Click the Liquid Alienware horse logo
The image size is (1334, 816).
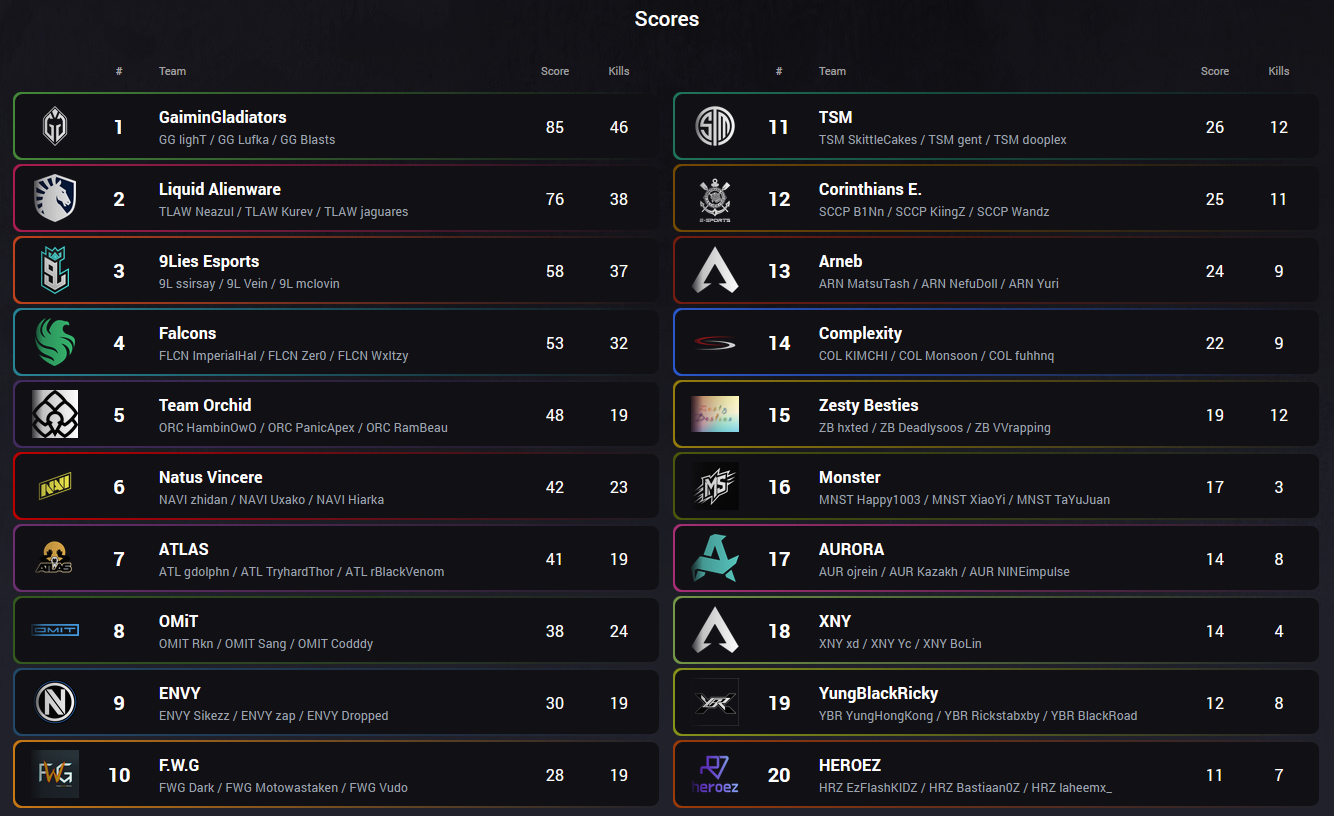point(55,199)
